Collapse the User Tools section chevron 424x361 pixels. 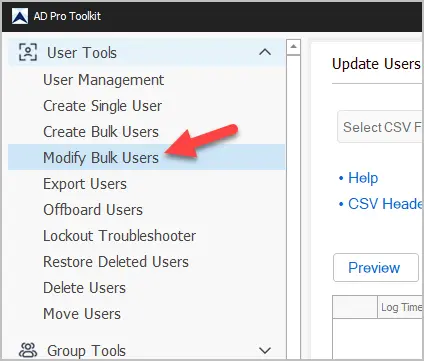coord(265,52)
